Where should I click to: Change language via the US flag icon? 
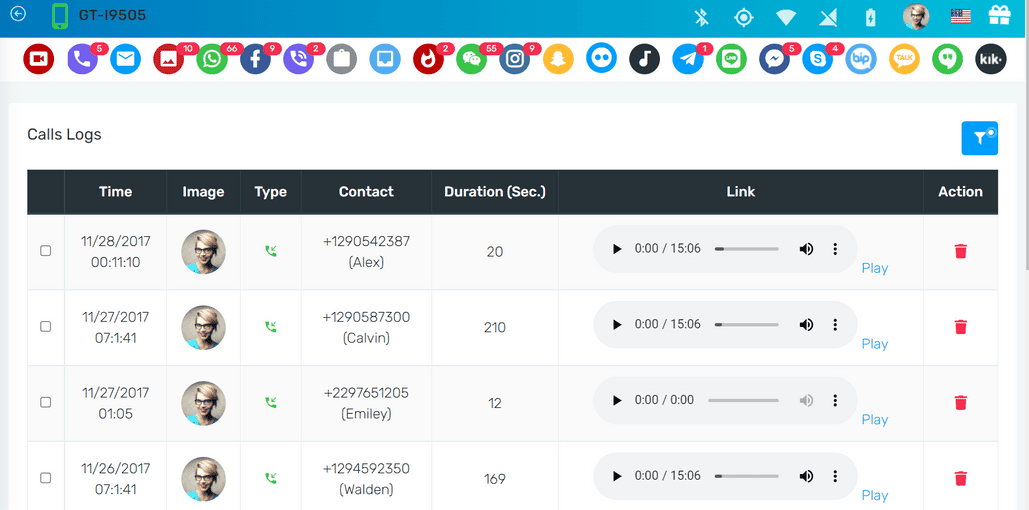coord(961,17)
